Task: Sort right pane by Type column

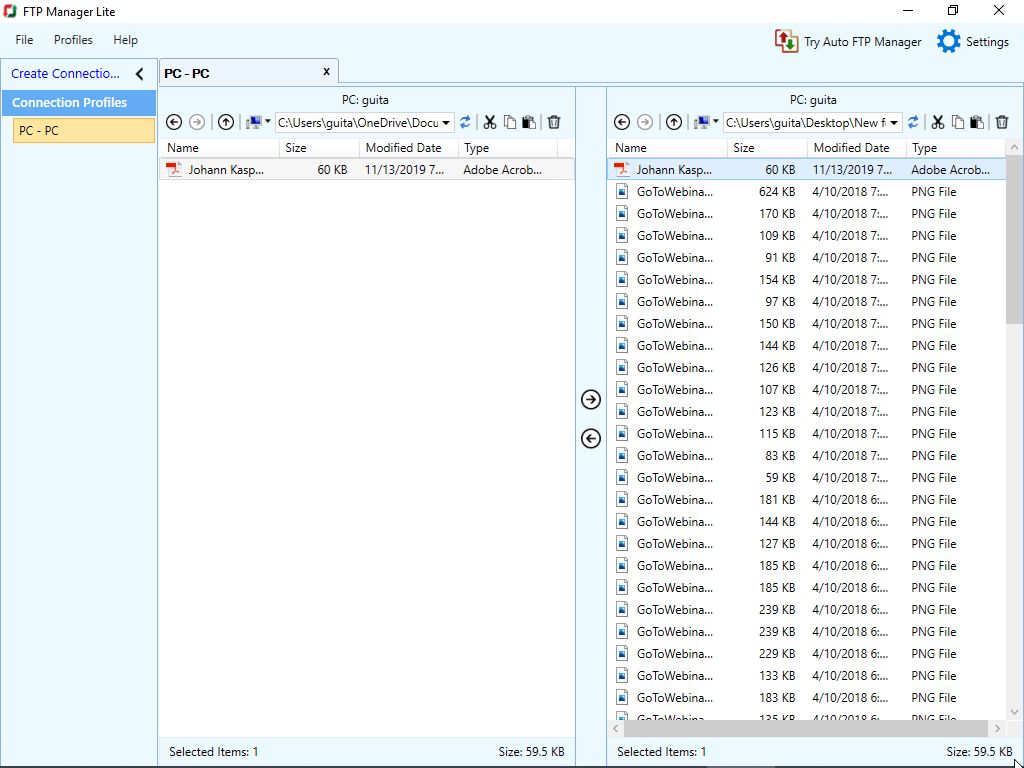Action: point(956,148)
